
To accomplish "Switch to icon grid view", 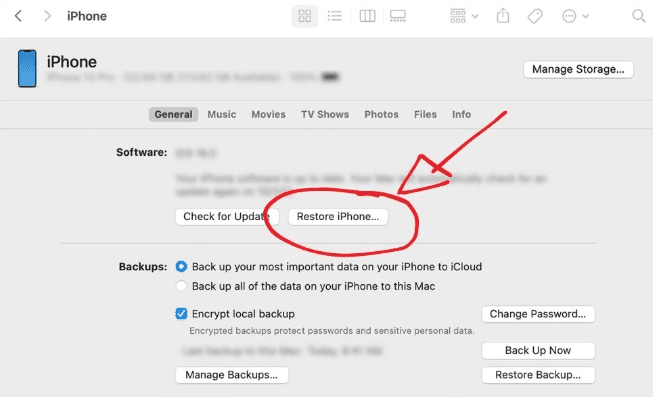I will [x=305, y=16].
